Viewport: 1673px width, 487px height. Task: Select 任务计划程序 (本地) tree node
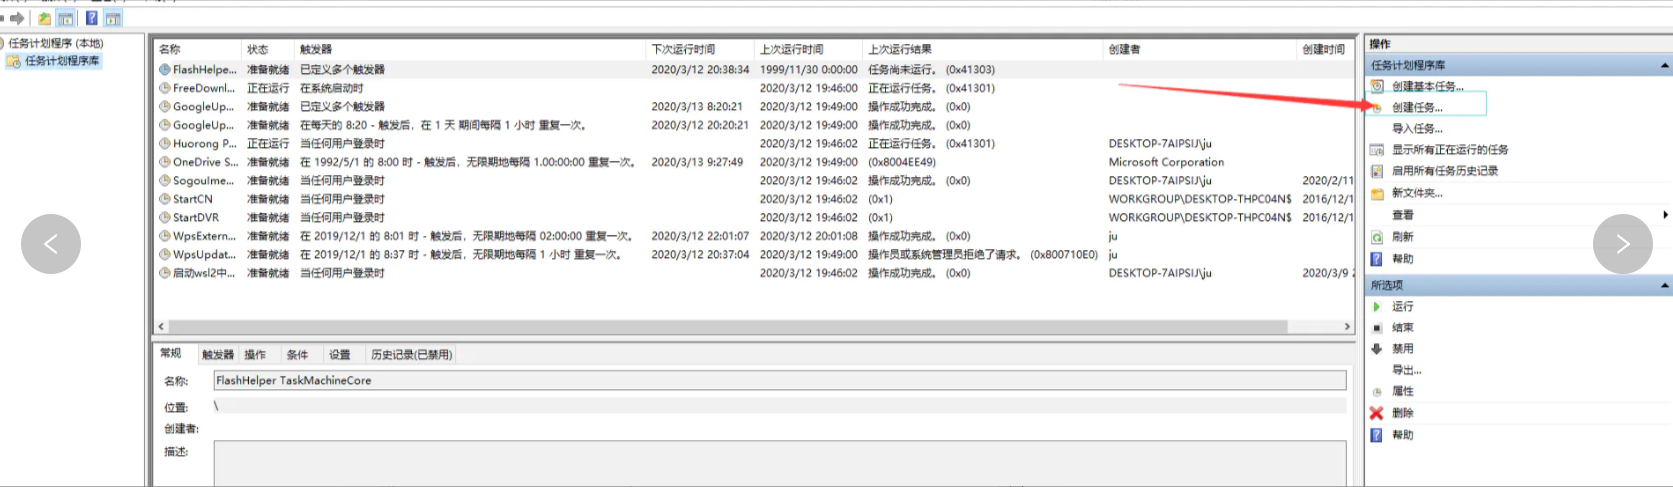pos(55,44)
